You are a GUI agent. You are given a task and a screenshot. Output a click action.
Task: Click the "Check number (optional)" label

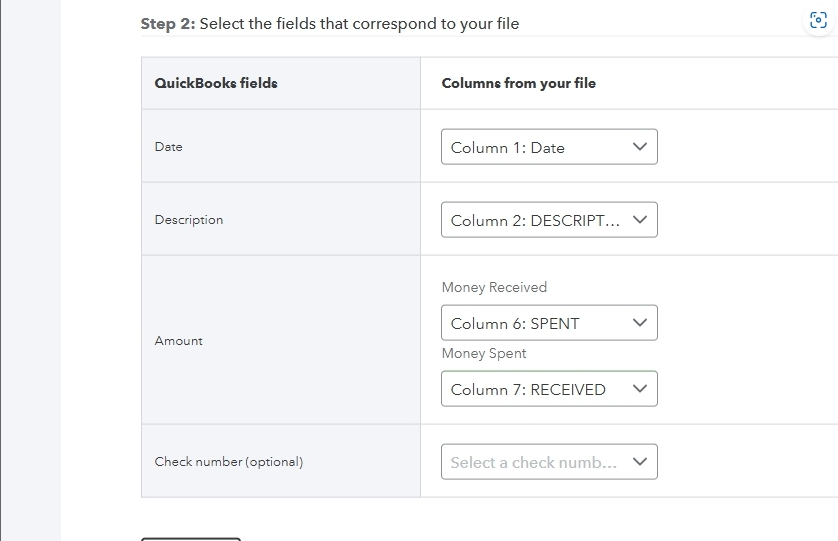[228, 461]
